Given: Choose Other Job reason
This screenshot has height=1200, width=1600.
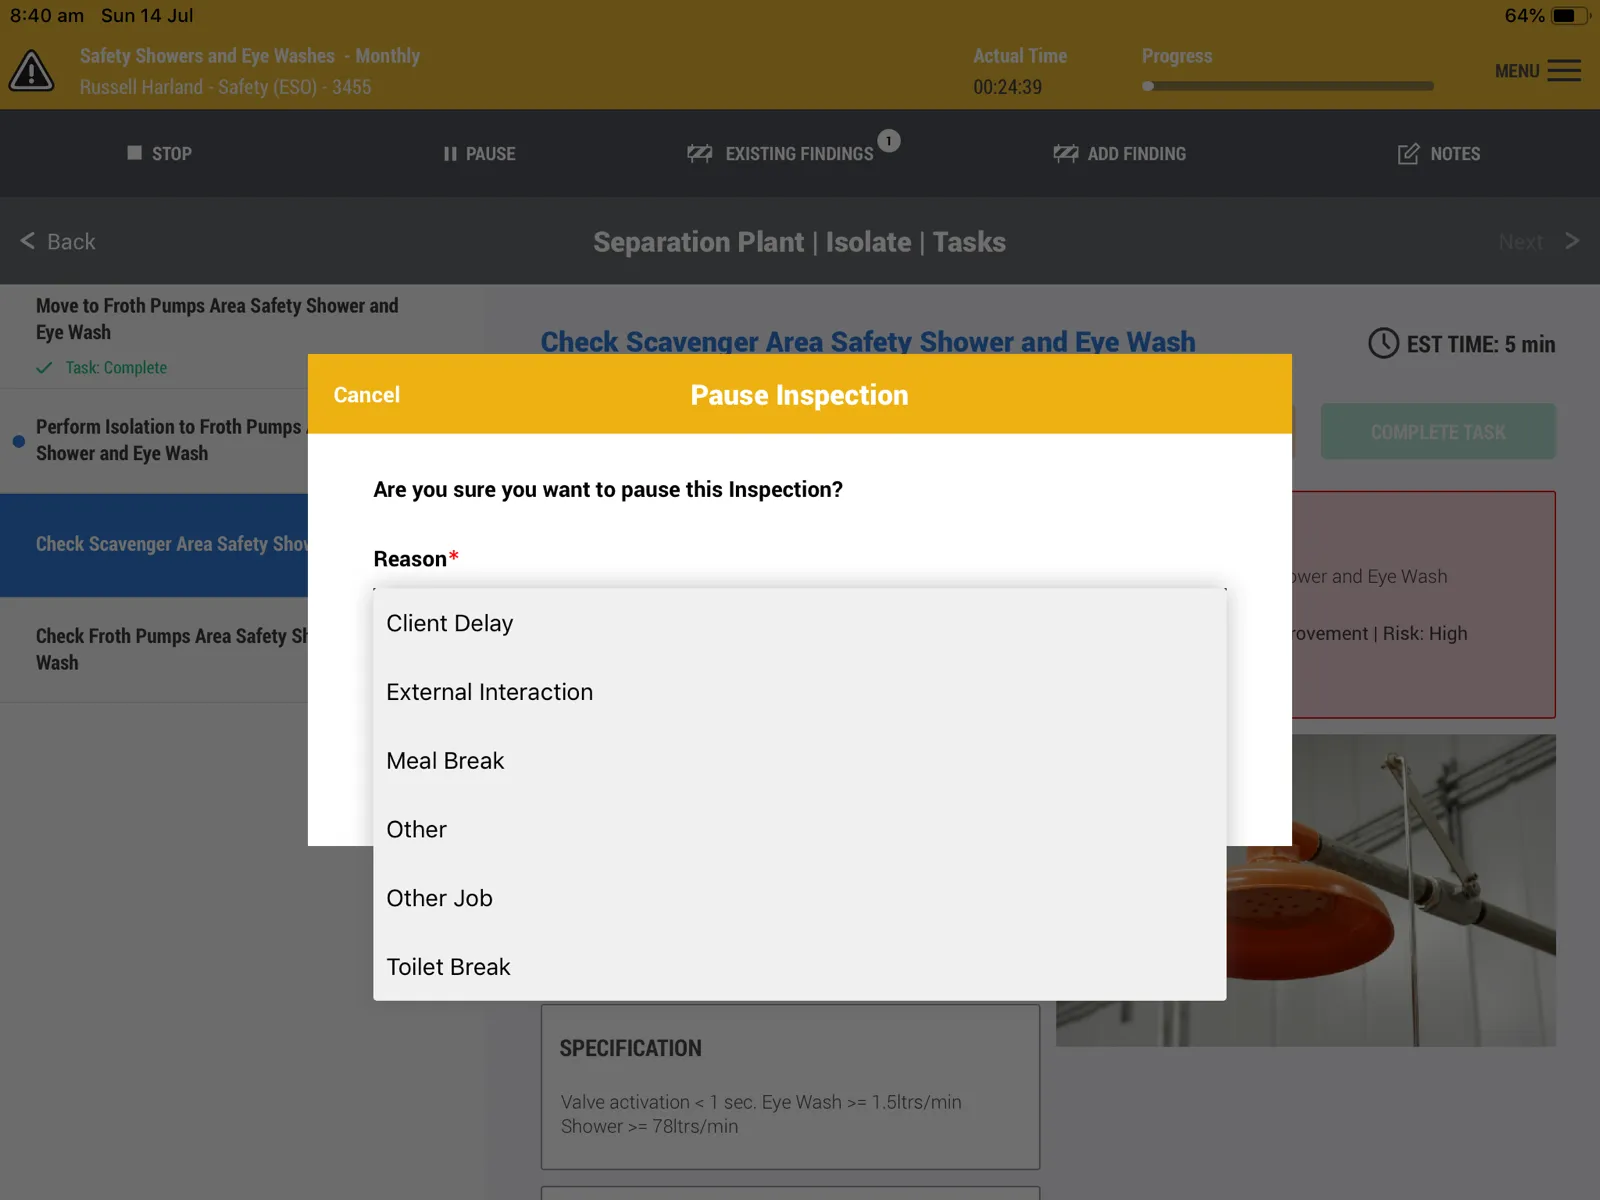Looking at the screenshot, I should point(800,898).
